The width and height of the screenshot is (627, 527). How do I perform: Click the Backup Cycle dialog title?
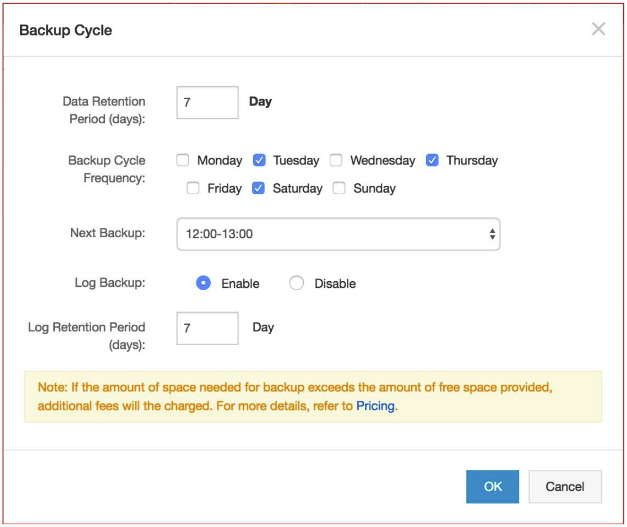click(x=66, y=30)
